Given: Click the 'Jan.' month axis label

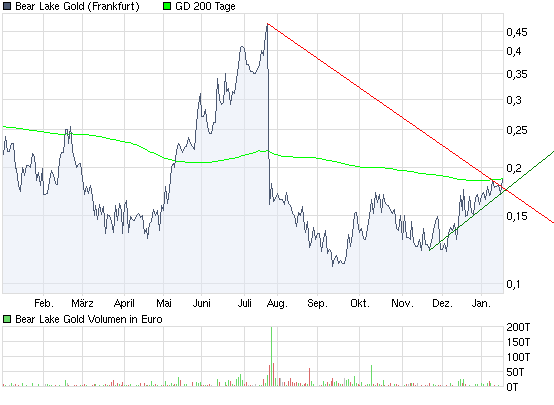Looking at the screenshot, I should (481, 303).
